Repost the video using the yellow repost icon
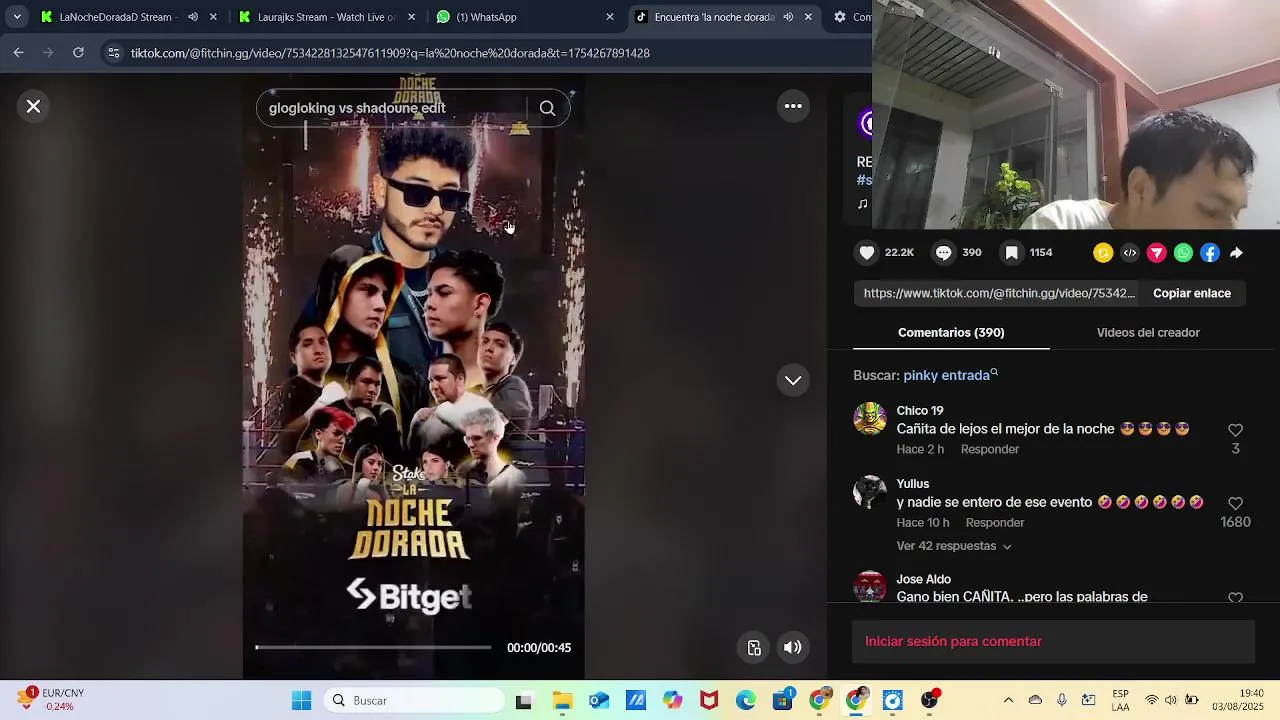 click(x=1103, y=253)
